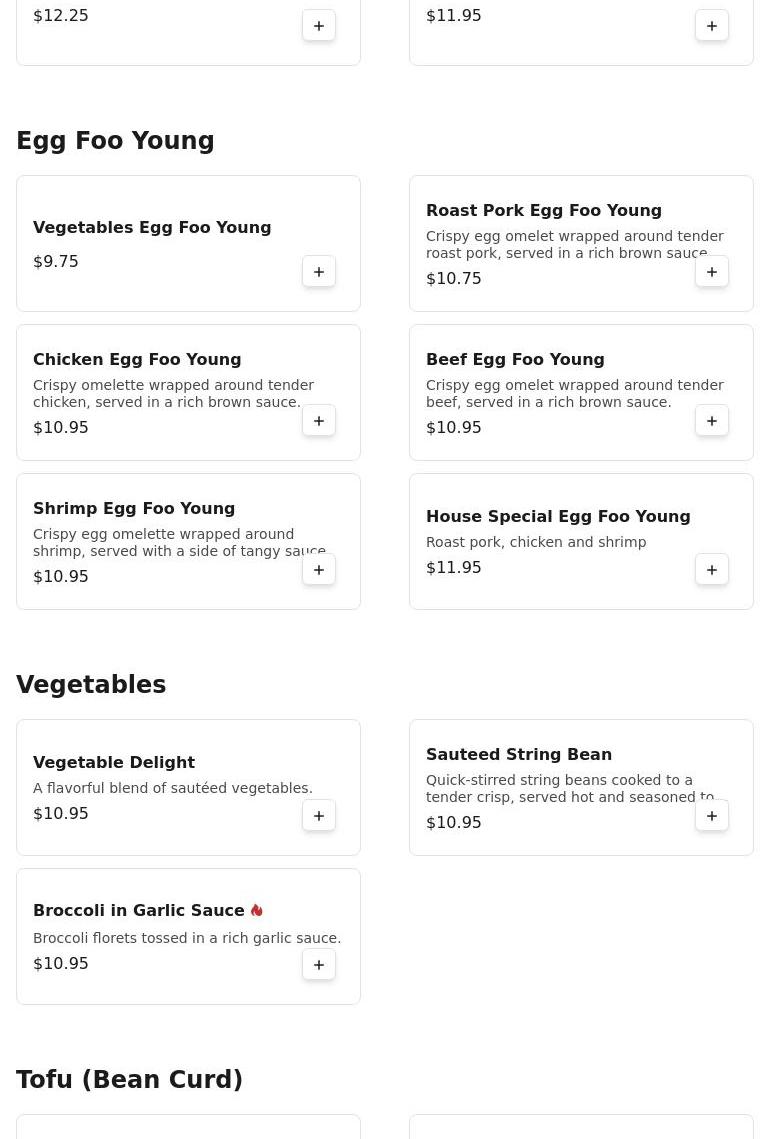Viewport: 770px width, 1139px height.
Task: Add Shrimp Egg Foo Young to cart
Action: tap(319, 570)
